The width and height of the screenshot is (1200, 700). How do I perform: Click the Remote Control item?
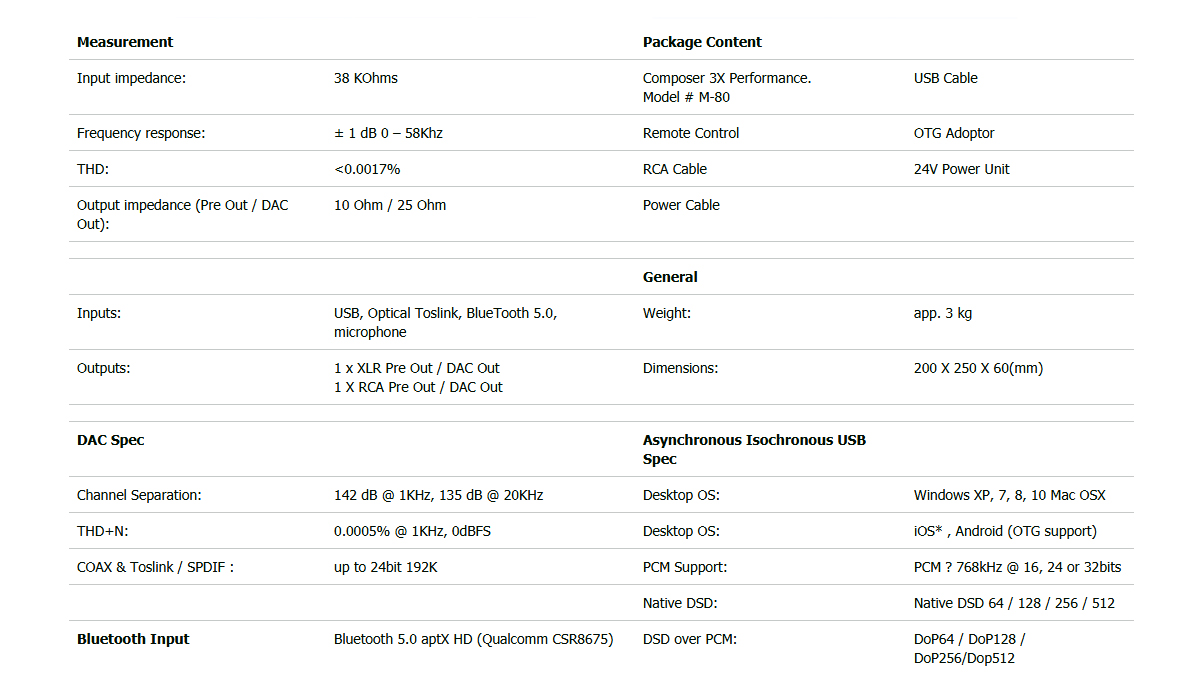[691, 133]
